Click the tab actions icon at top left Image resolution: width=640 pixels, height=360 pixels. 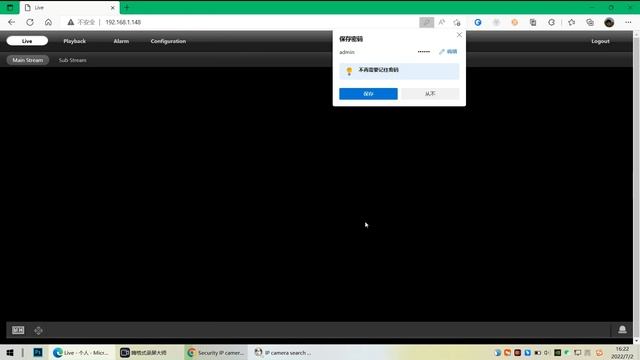pos(10,7)
